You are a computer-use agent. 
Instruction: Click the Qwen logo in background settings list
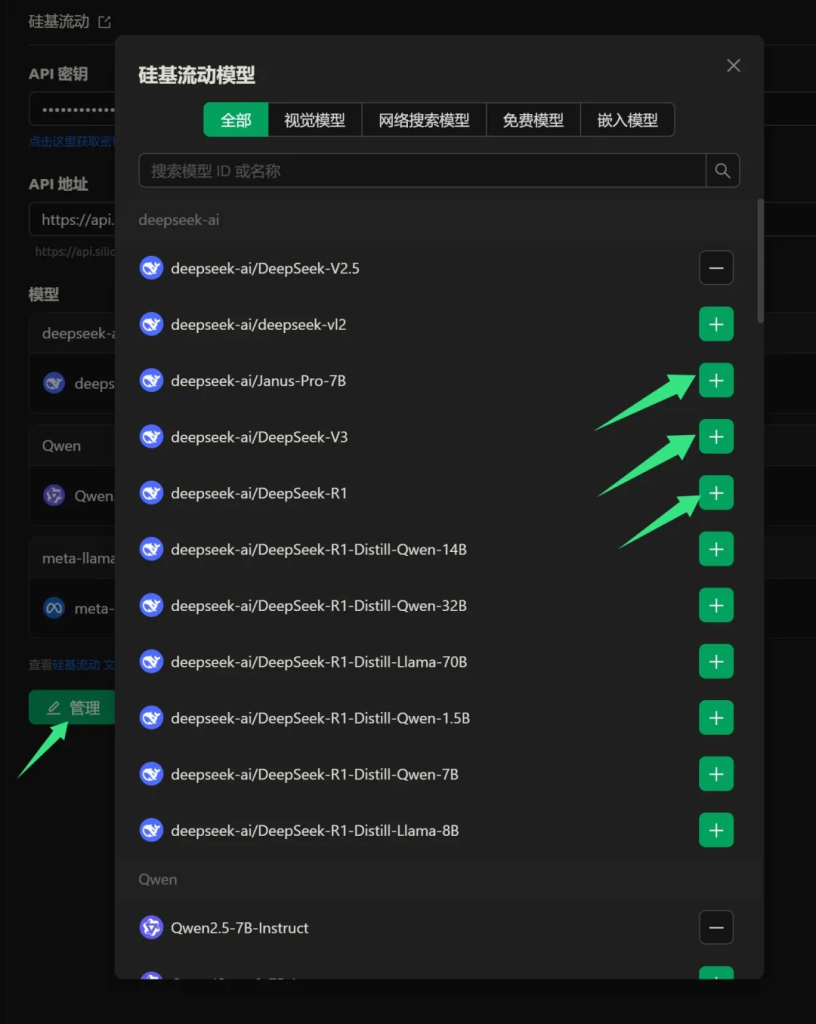coord(54,496)
